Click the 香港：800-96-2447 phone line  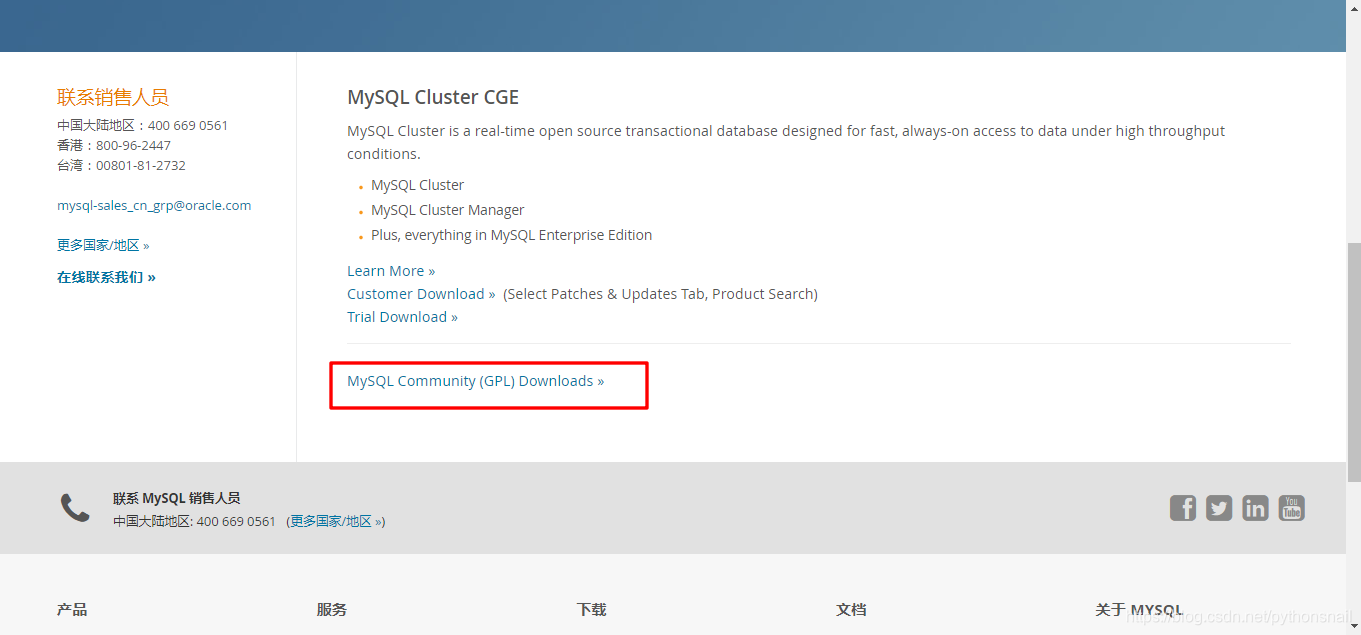114,145
